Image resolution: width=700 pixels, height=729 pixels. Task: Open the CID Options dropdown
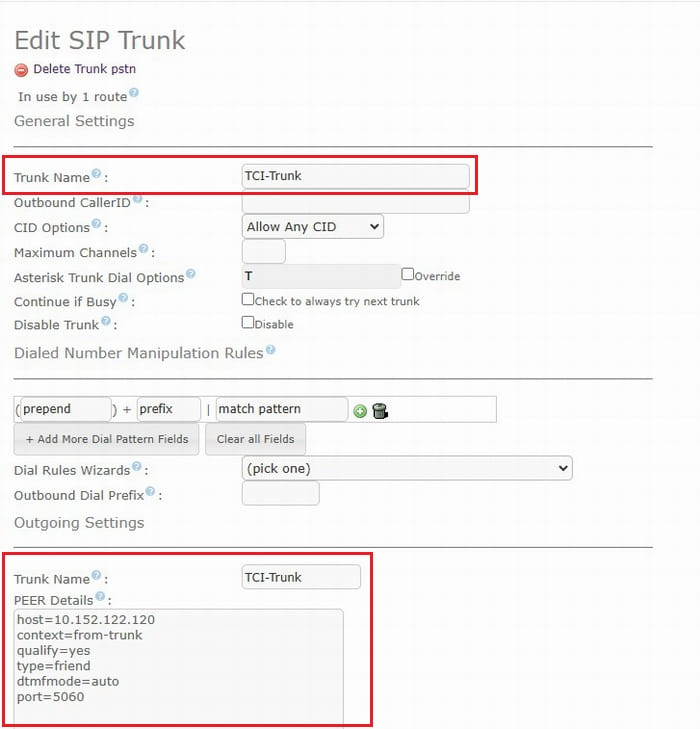313,227
